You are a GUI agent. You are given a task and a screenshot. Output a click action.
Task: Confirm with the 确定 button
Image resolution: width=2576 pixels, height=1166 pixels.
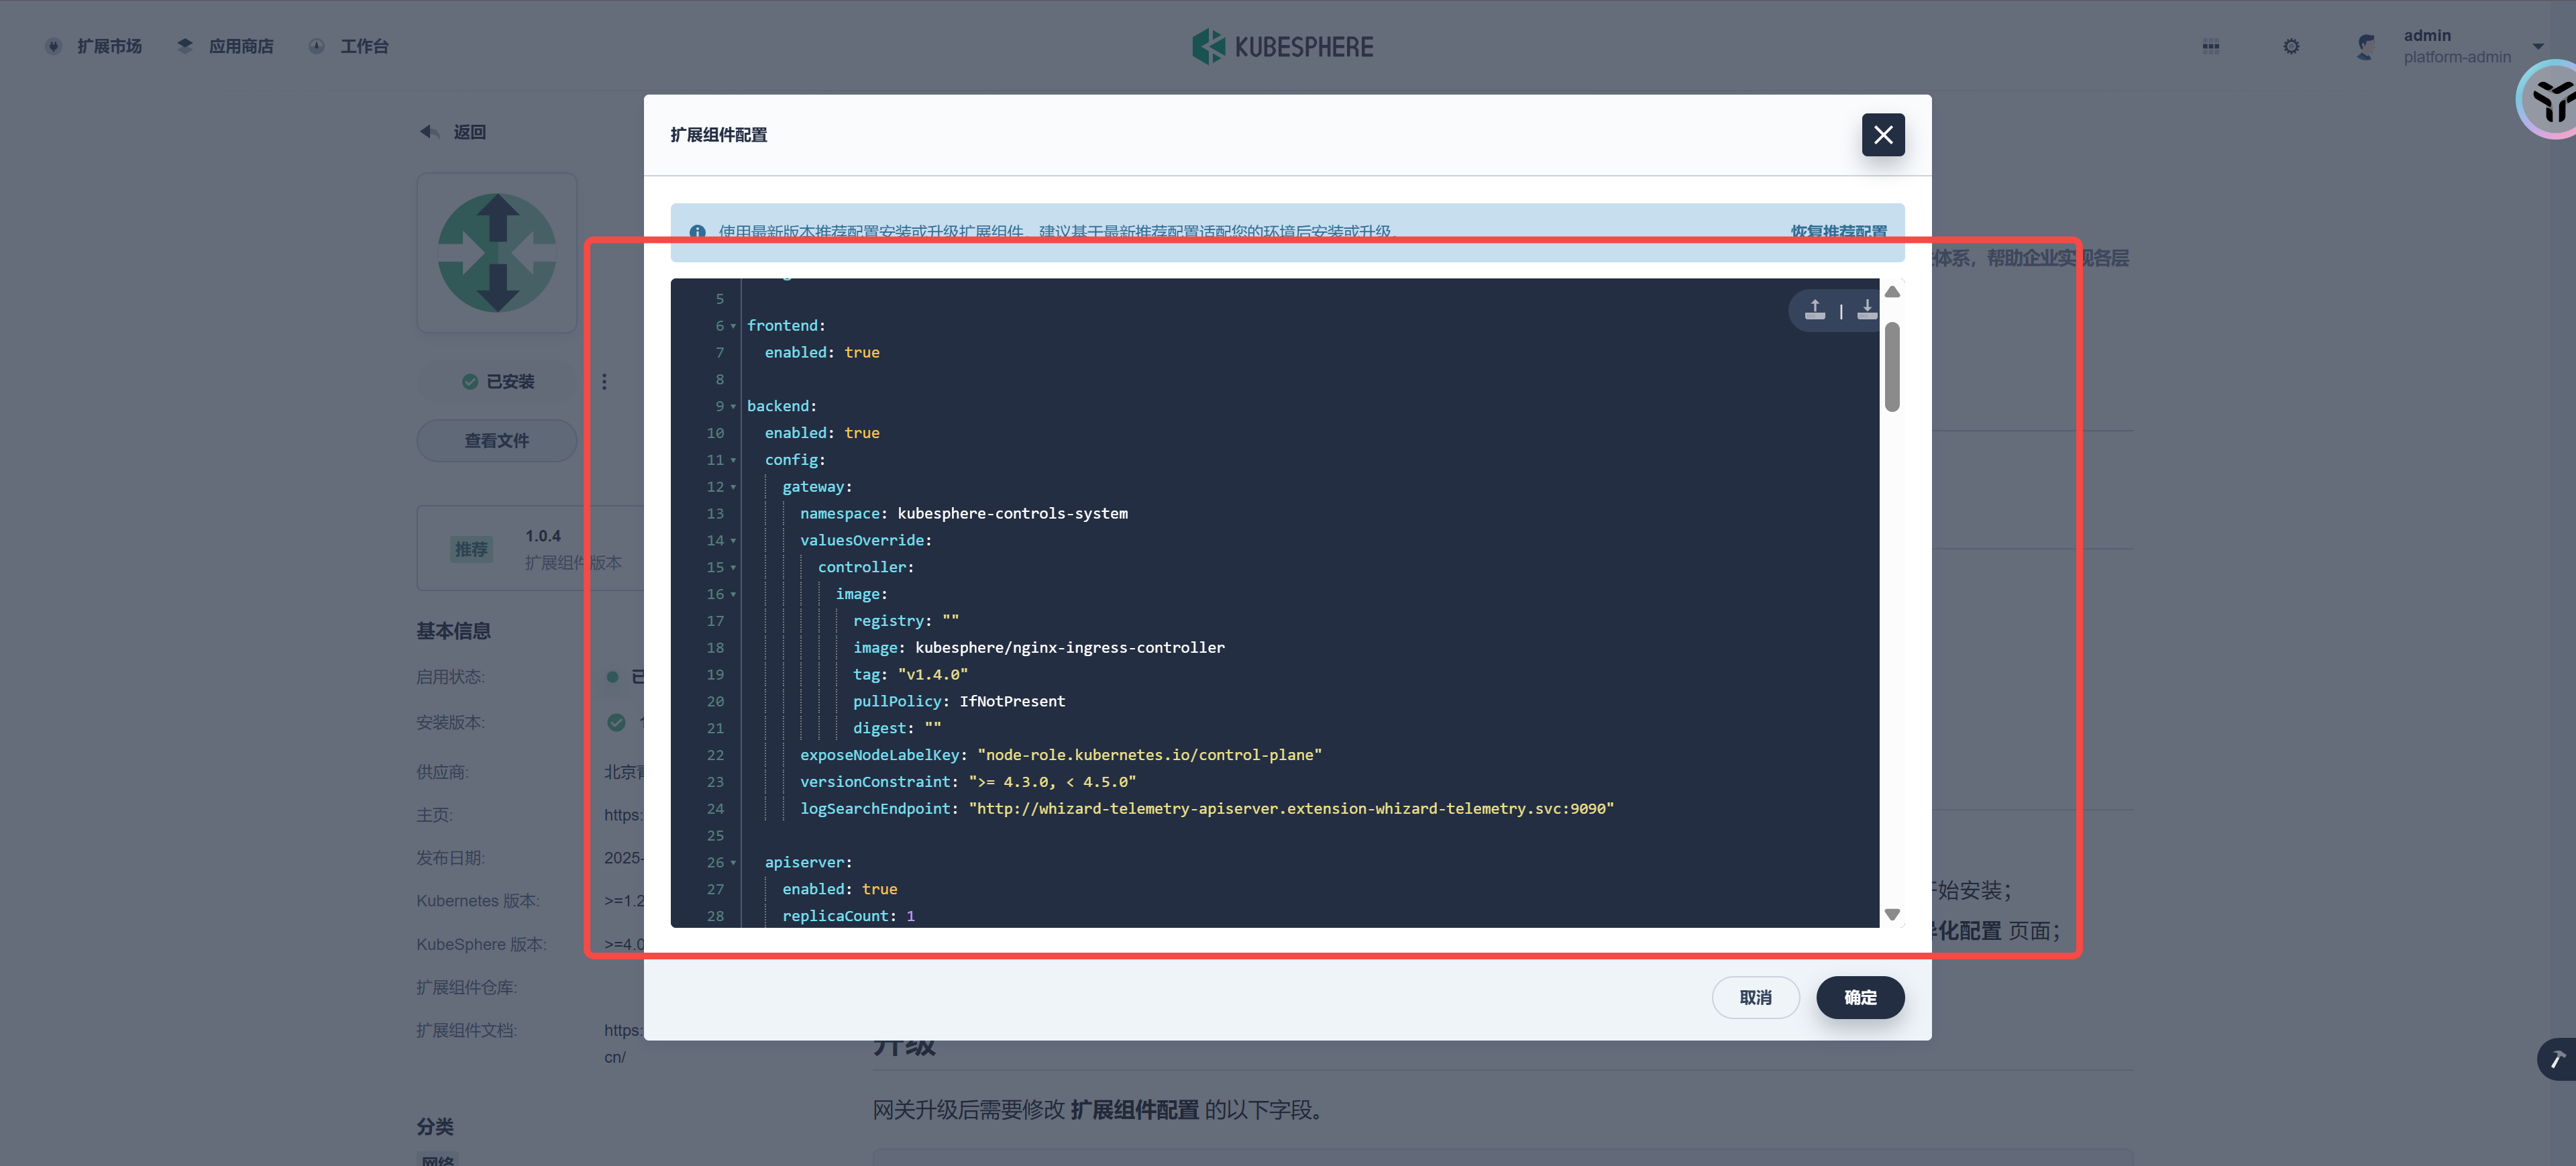(x=1860, y=997)
